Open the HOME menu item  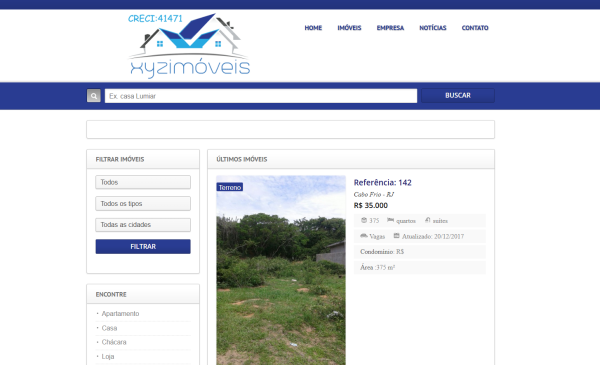tap(313, 28)
